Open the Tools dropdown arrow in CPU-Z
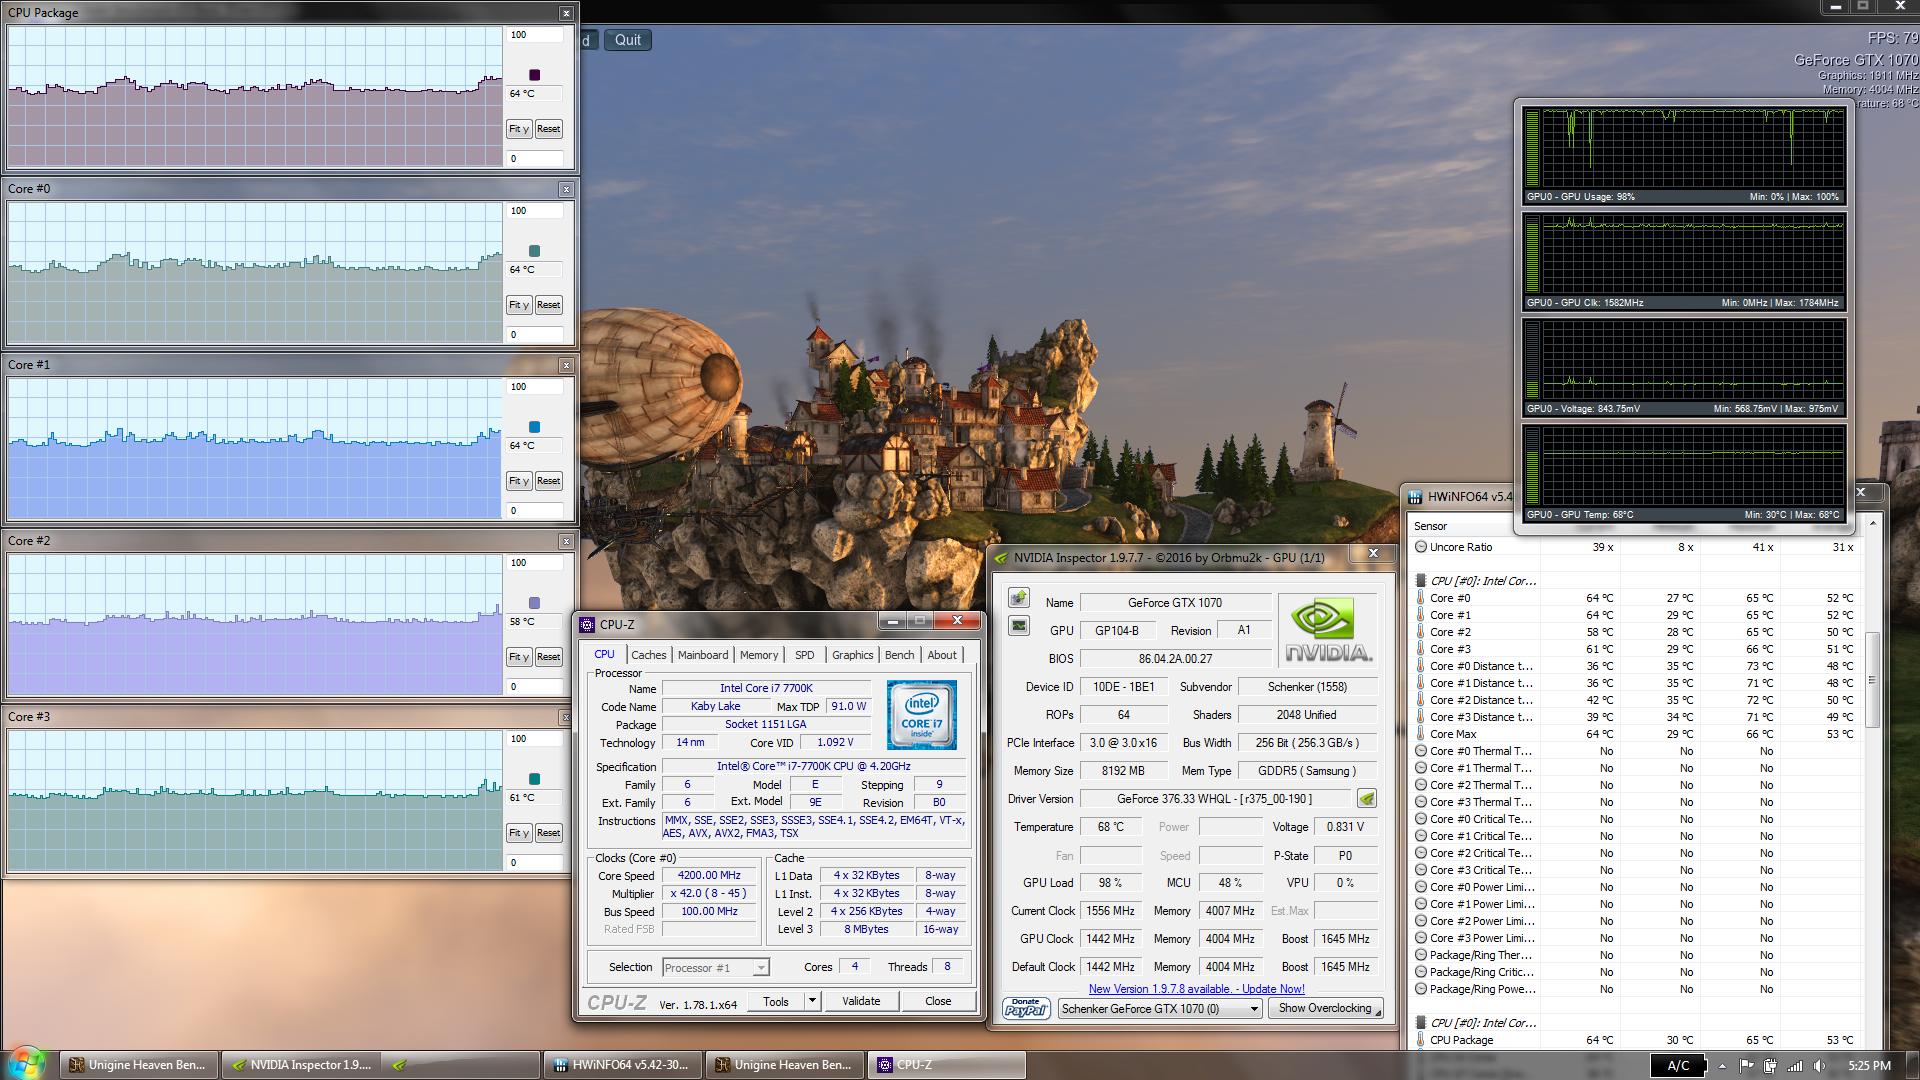This screenshot has height=1080, width=1920. (812, 1001)
